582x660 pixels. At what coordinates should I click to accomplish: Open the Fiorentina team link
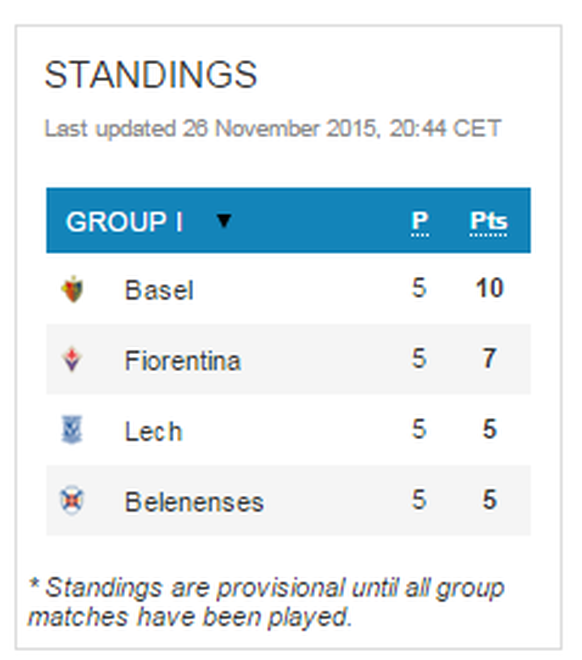(183, 360)
